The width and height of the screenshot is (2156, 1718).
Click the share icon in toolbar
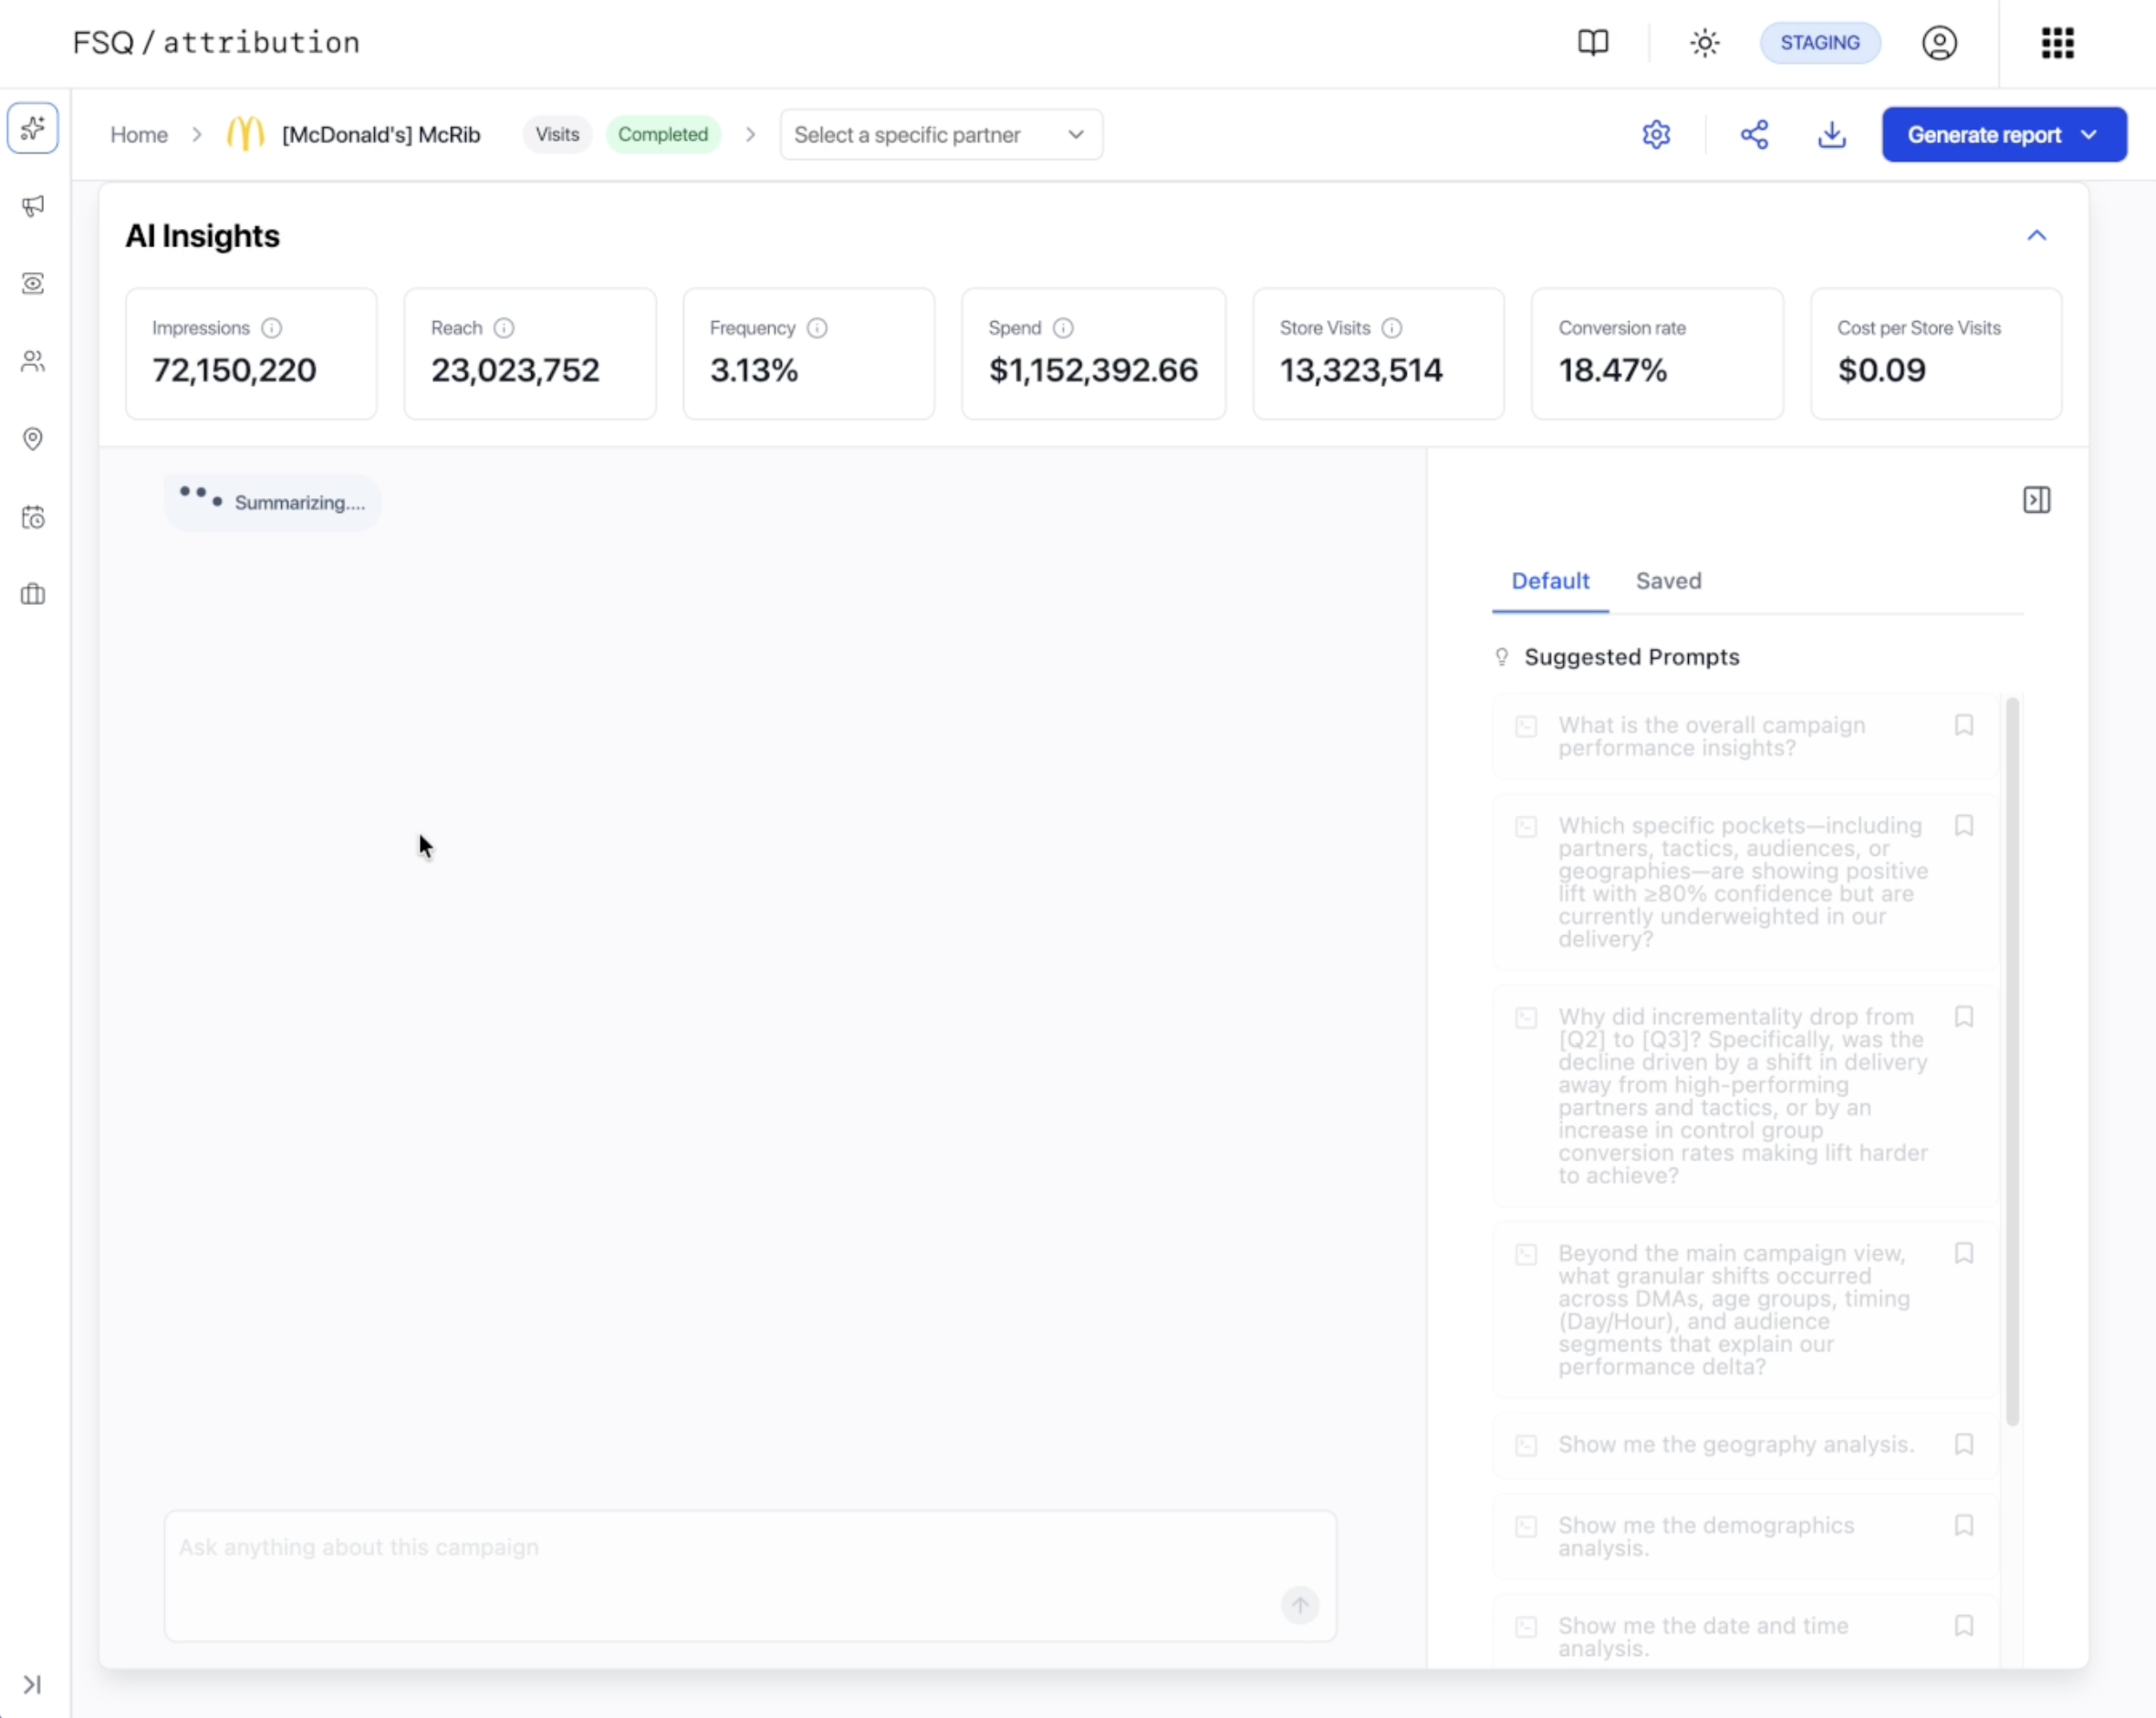pyautogui.click(x=1754, y=135)
